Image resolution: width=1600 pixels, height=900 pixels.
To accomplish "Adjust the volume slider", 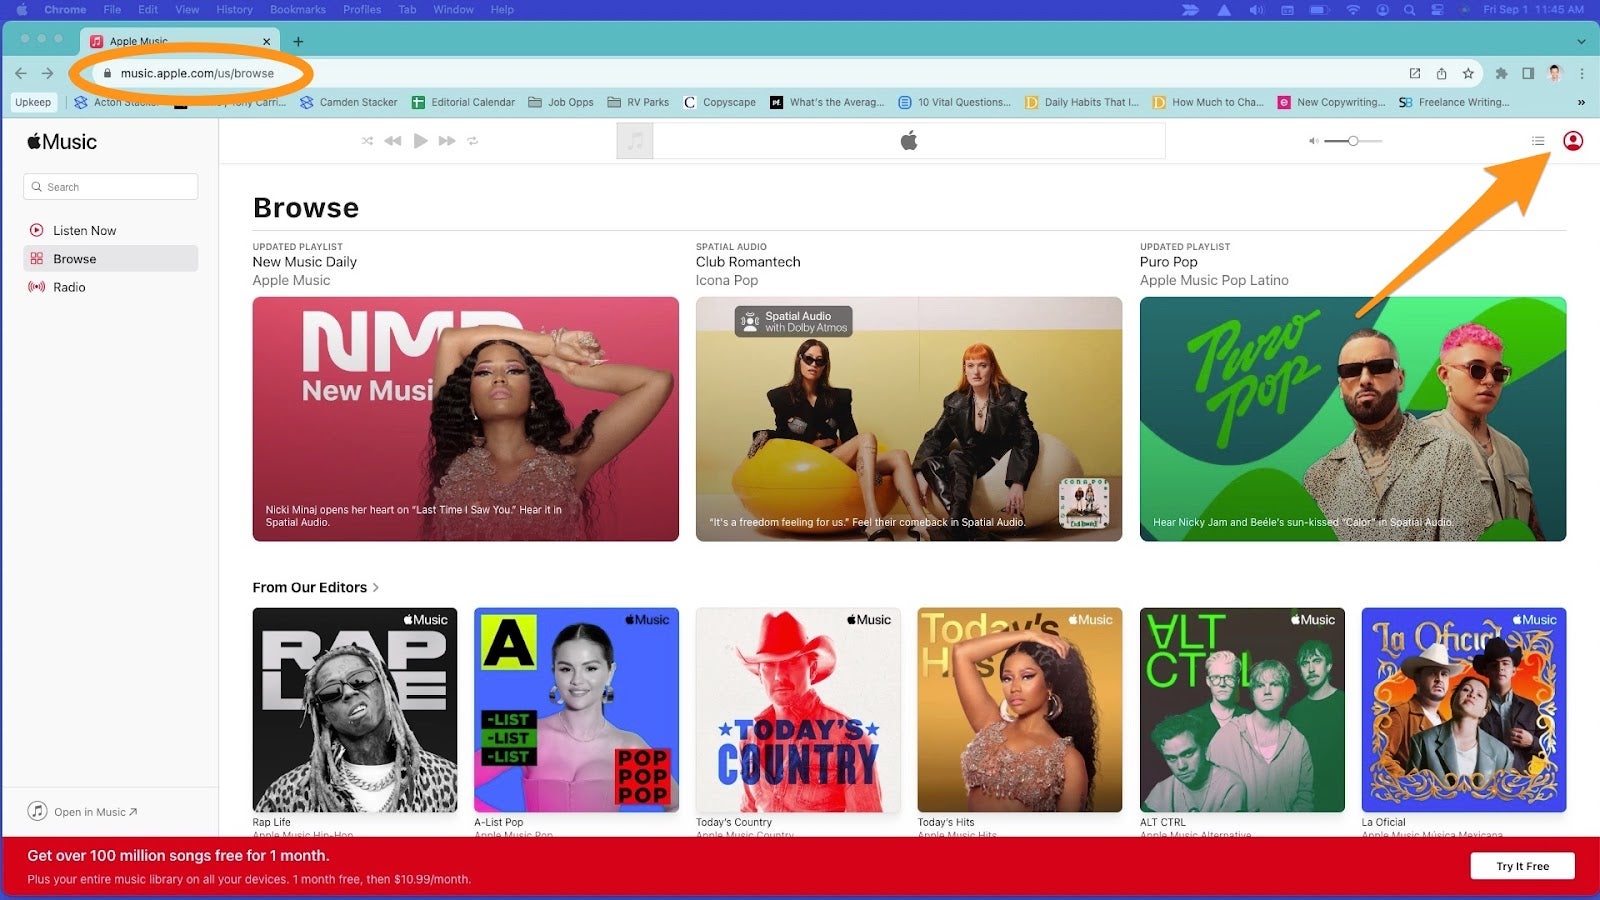I will [x=1352, y=141].
